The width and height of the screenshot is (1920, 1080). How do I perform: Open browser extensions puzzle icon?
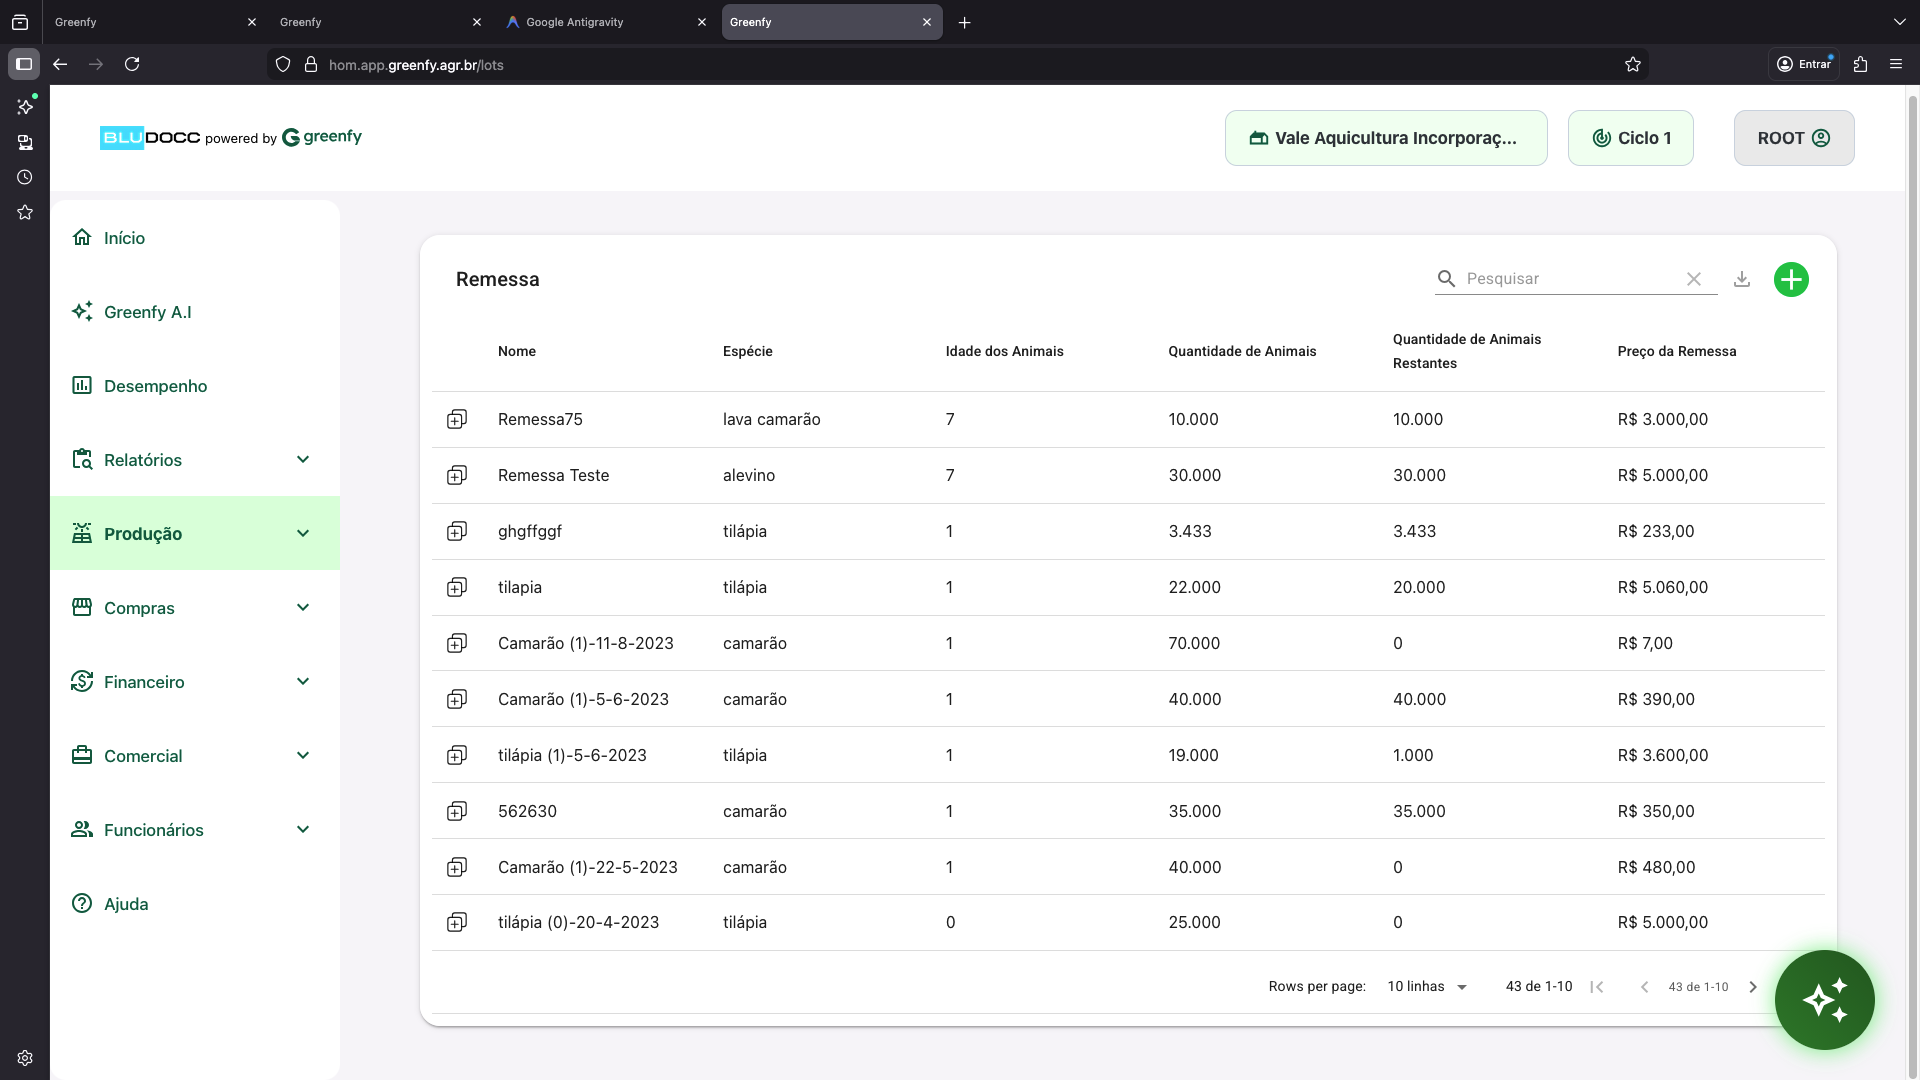coord(1860,64)
